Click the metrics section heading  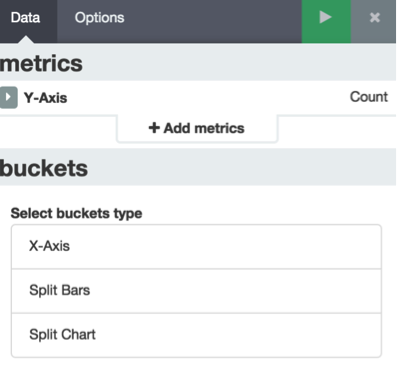point(41,63)
